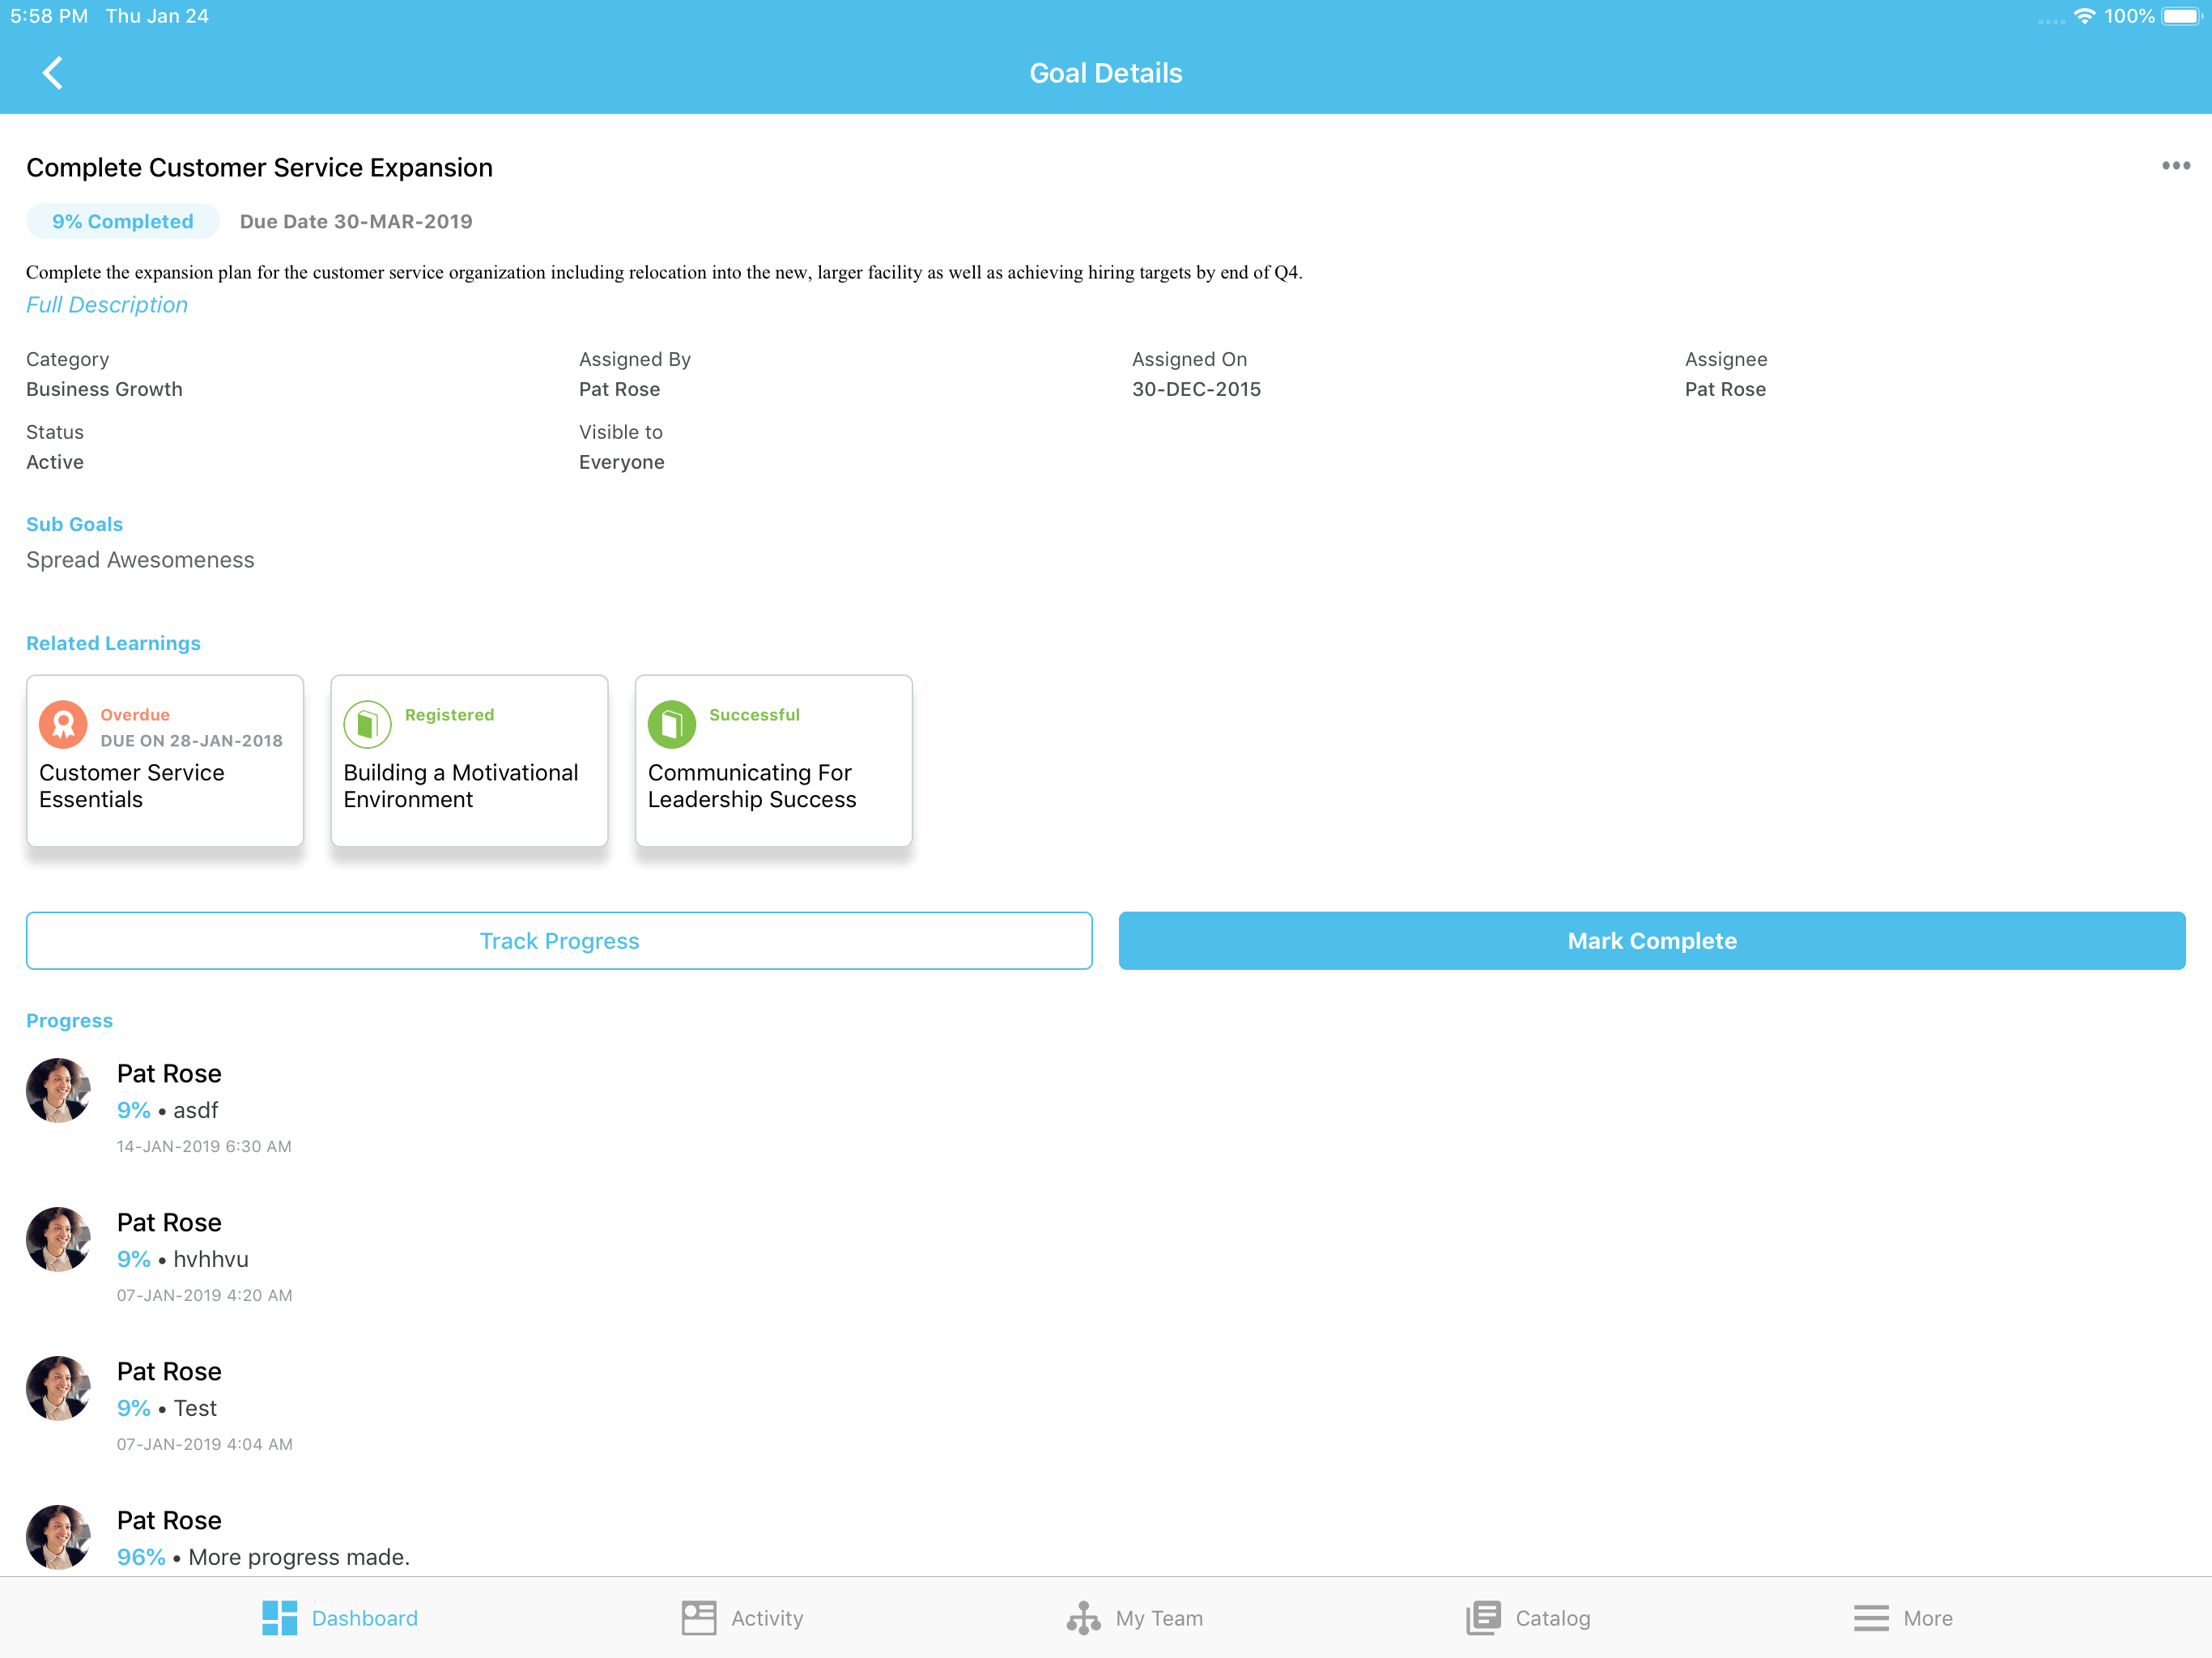Screen dimensions: 2212x1658
Task: Tap the Activity tab icon
Action: tap(698, 1617)
